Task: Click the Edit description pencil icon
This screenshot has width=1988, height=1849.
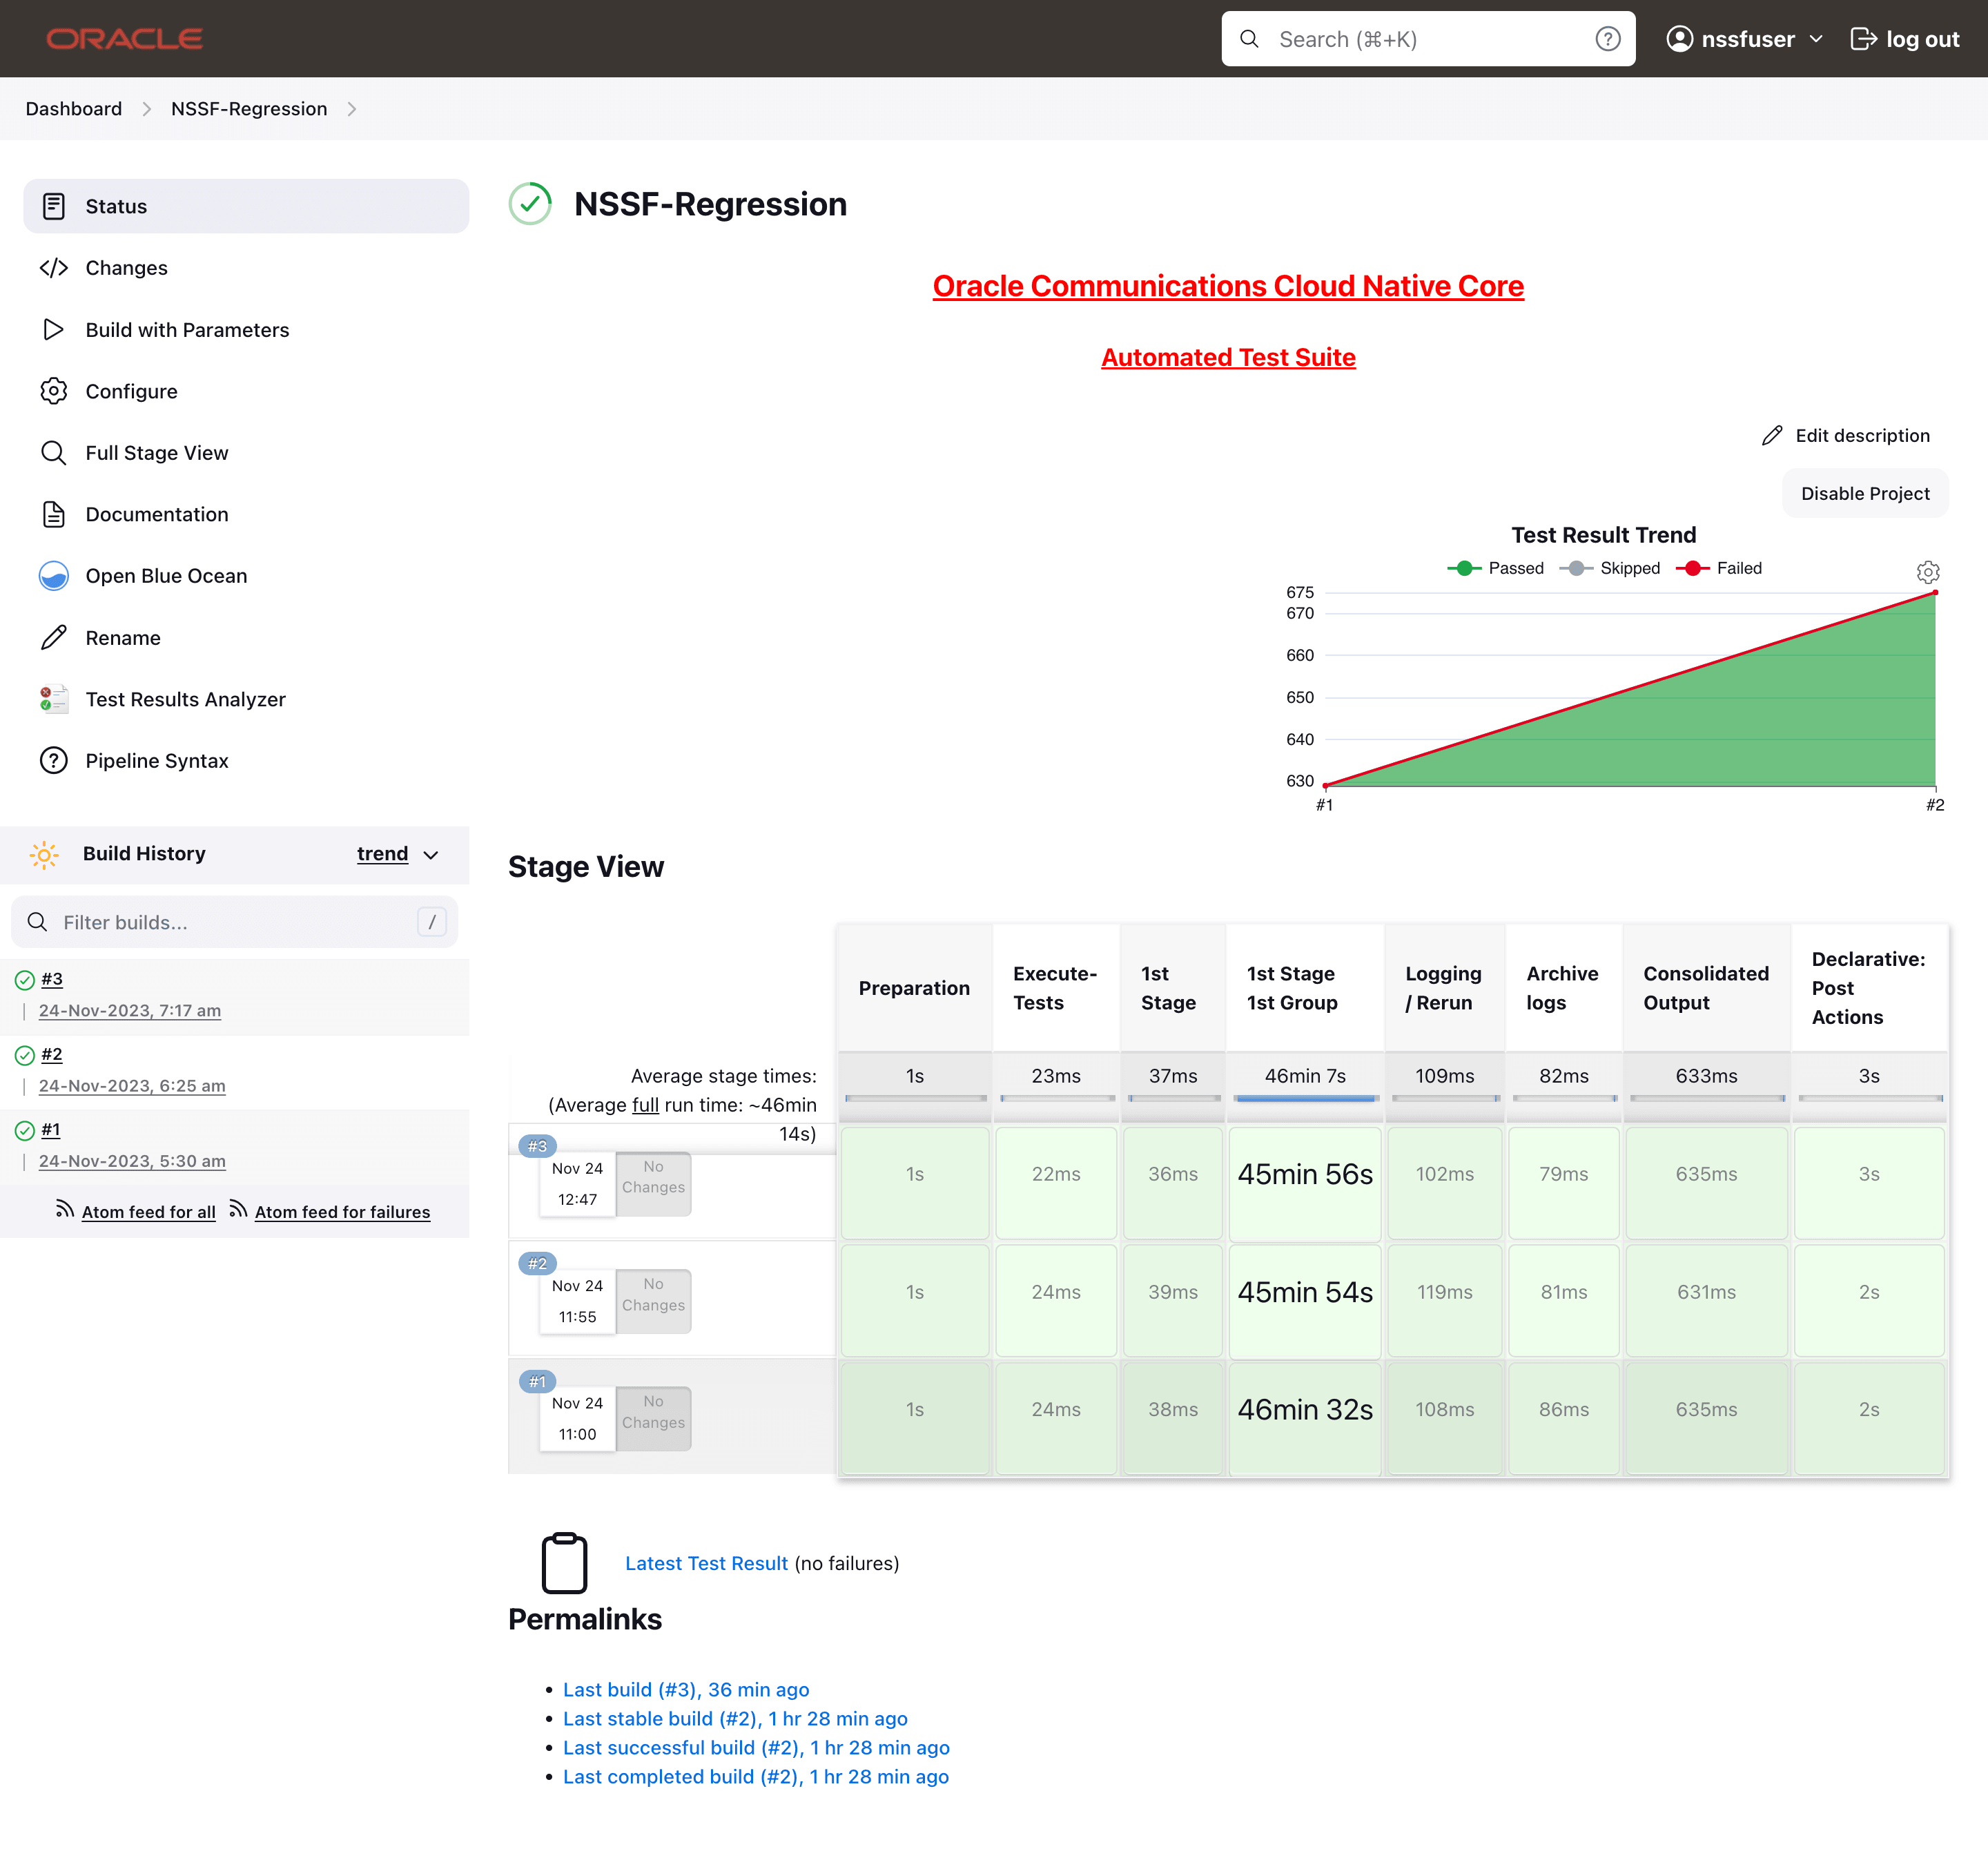Action: point(1772,435)
